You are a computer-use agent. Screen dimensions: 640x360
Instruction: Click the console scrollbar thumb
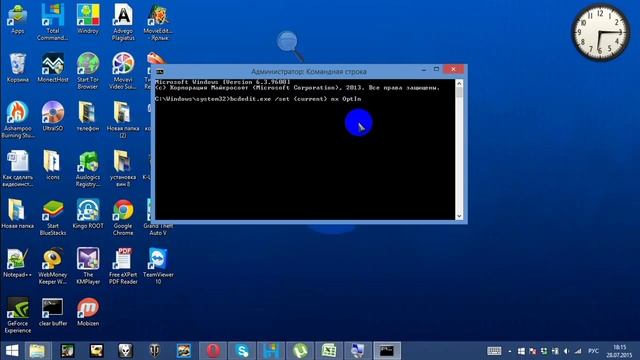pos(459,92)
